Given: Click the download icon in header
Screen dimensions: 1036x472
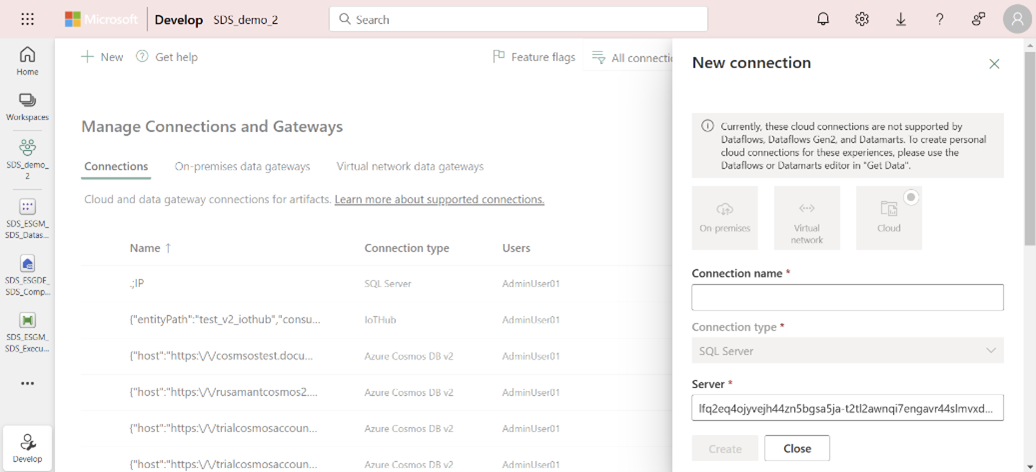Looking at the screenshot, I should tap(901, 19).
